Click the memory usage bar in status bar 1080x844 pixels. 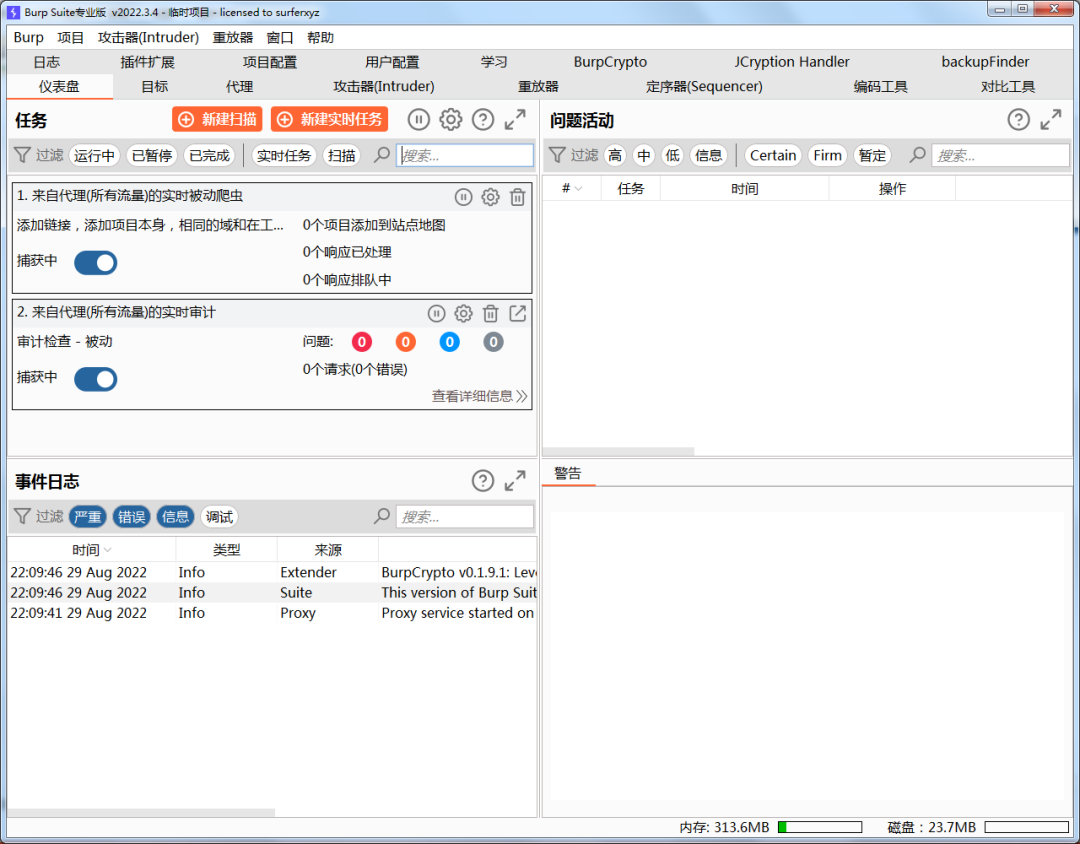pos(820,827)
